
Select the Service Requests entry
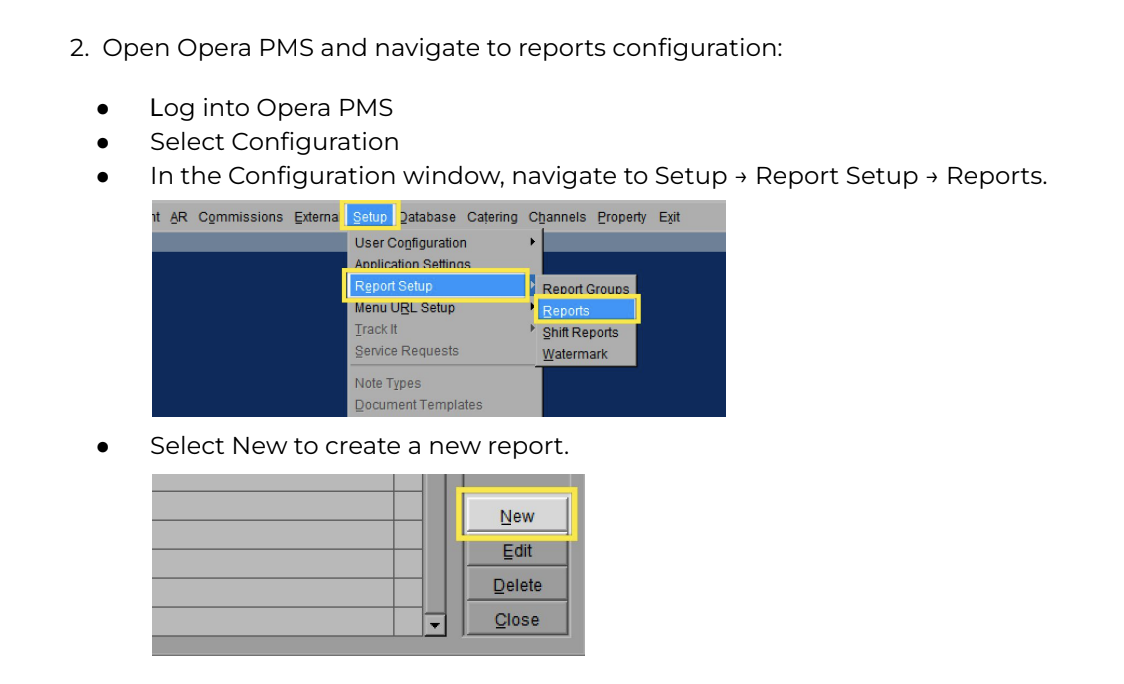(x=444, y=351)
